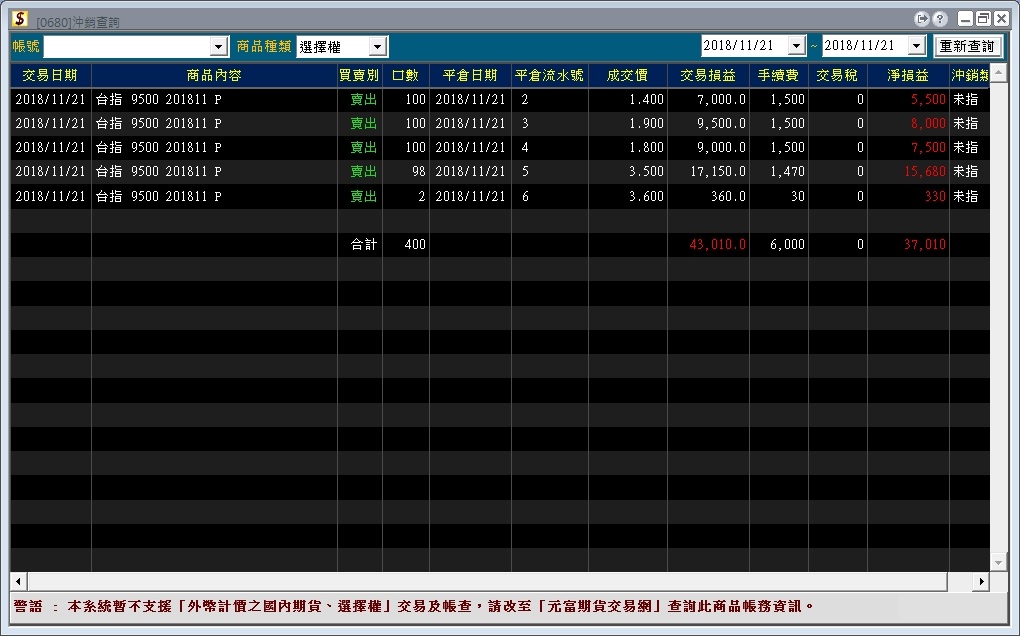This screenshot has width=1020, height=636.
Task: Select the row with serial number 2
Action: [500, 99]
